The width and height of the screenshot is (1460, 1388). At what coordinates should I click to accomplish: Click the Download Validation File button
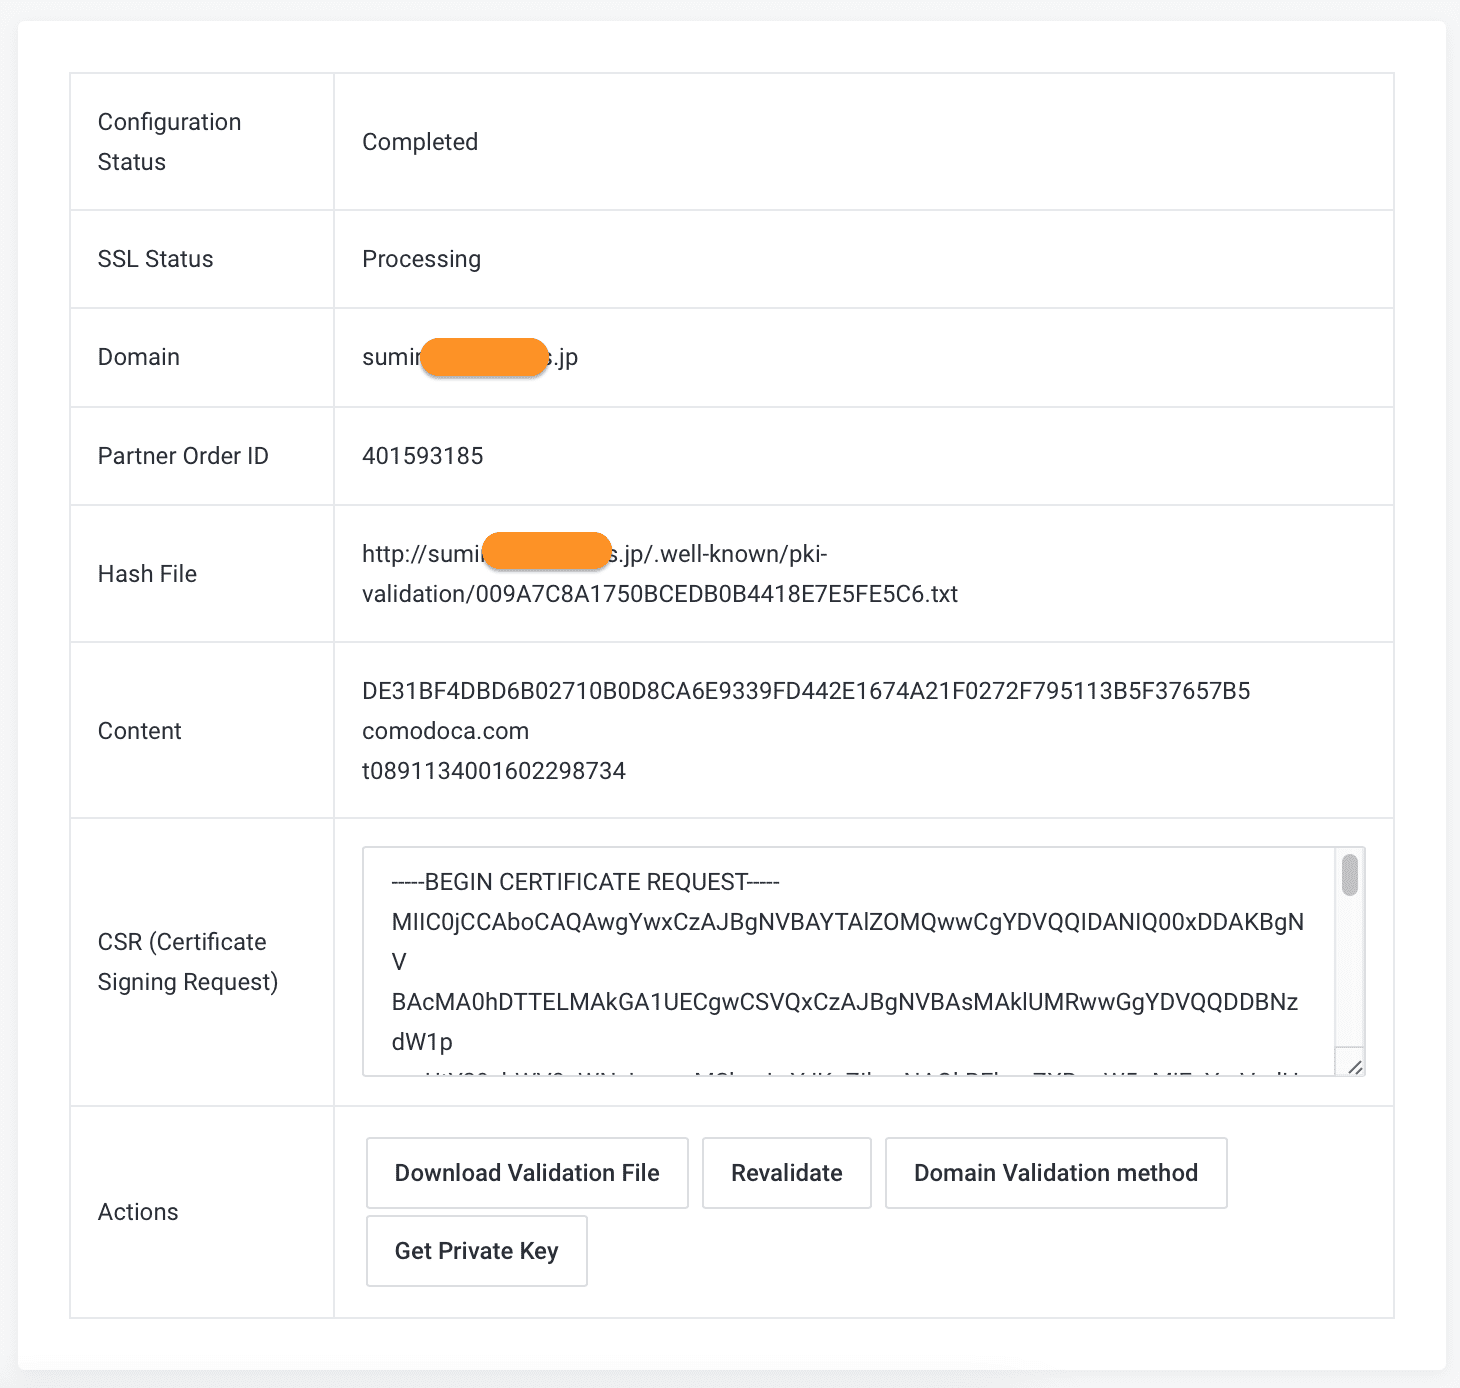coord(527,1173)
